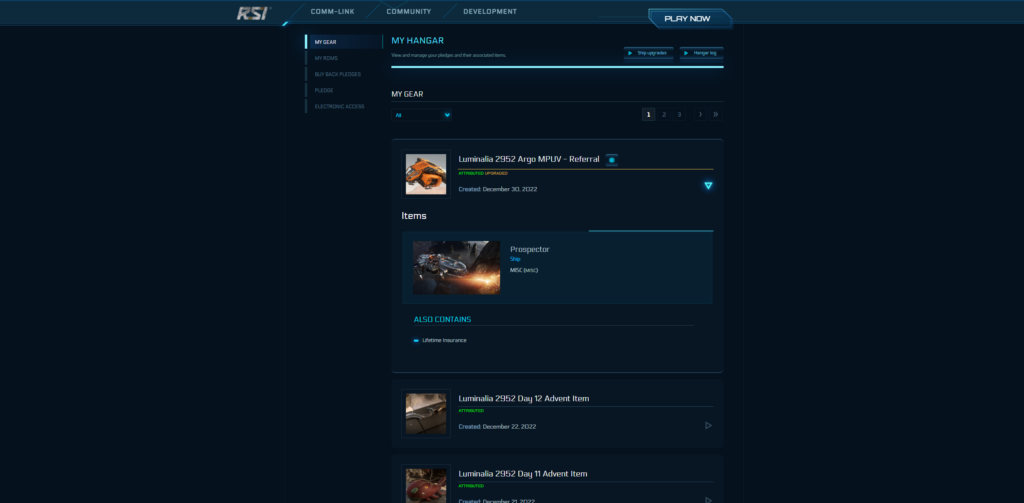
Task: Jump to last page double-arrow
Action: [716, 114]
